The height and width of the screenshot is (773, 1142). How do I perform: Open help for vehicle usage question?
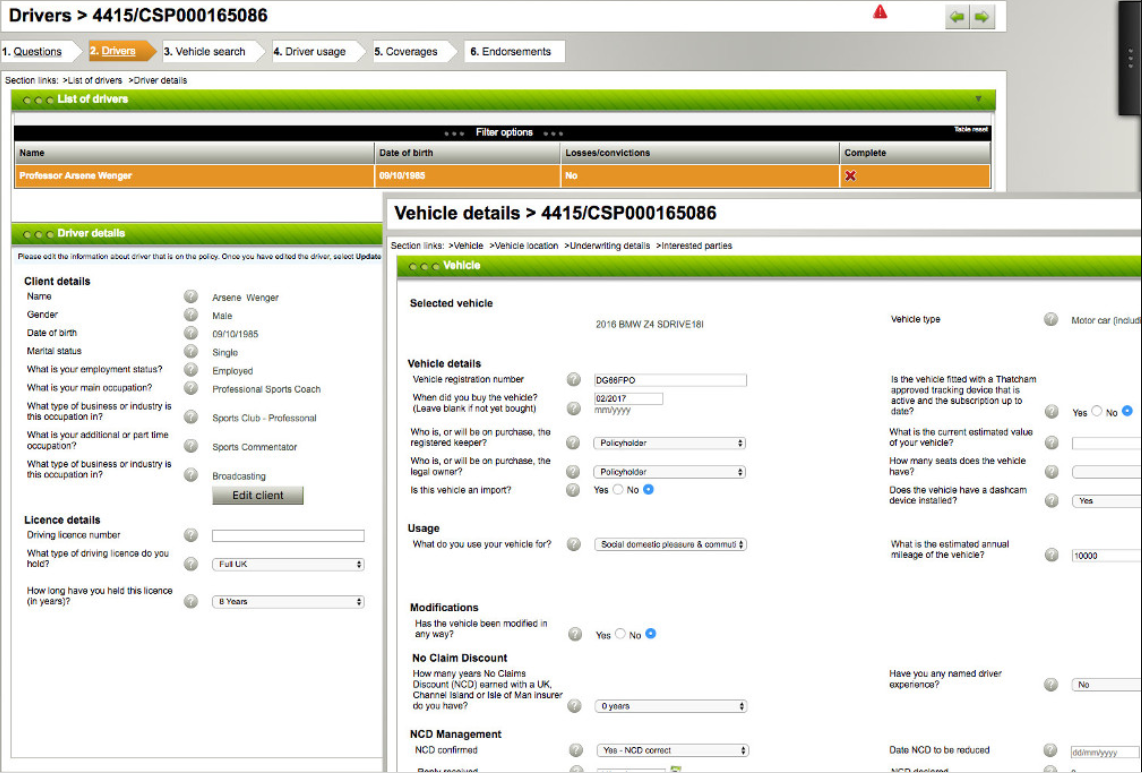pos(573,544)
